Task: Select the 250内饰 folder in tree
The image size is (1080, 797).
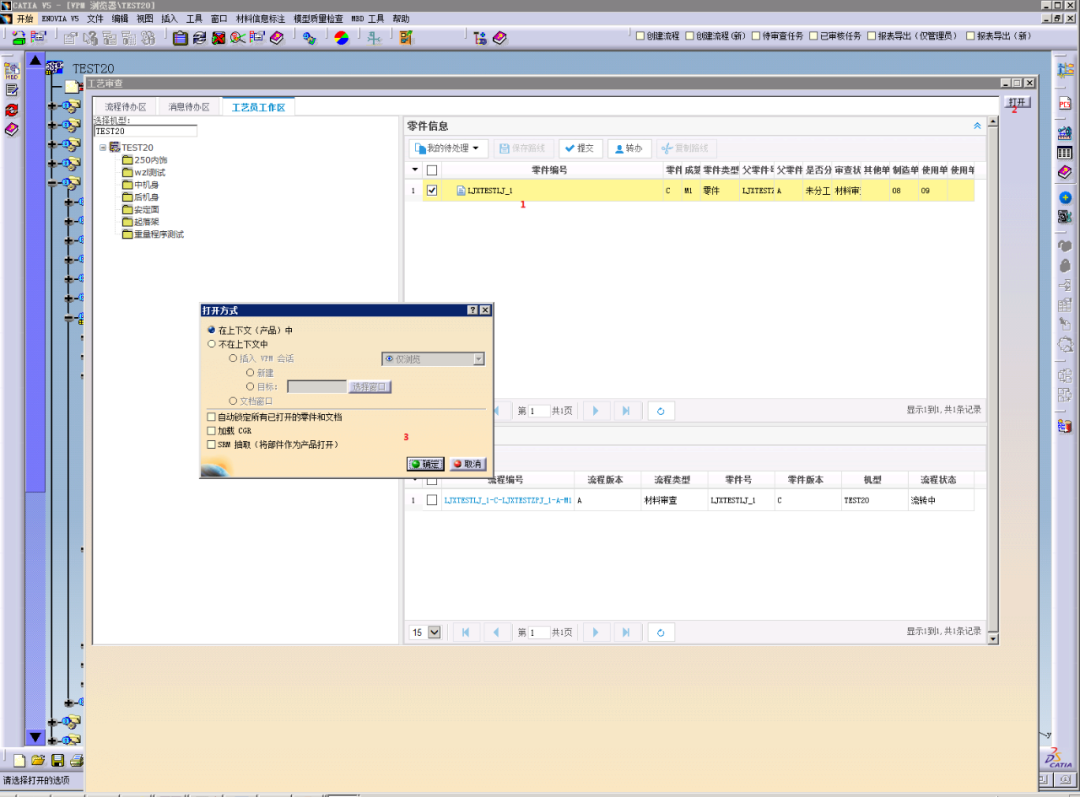Action: [x=145, y=160]
